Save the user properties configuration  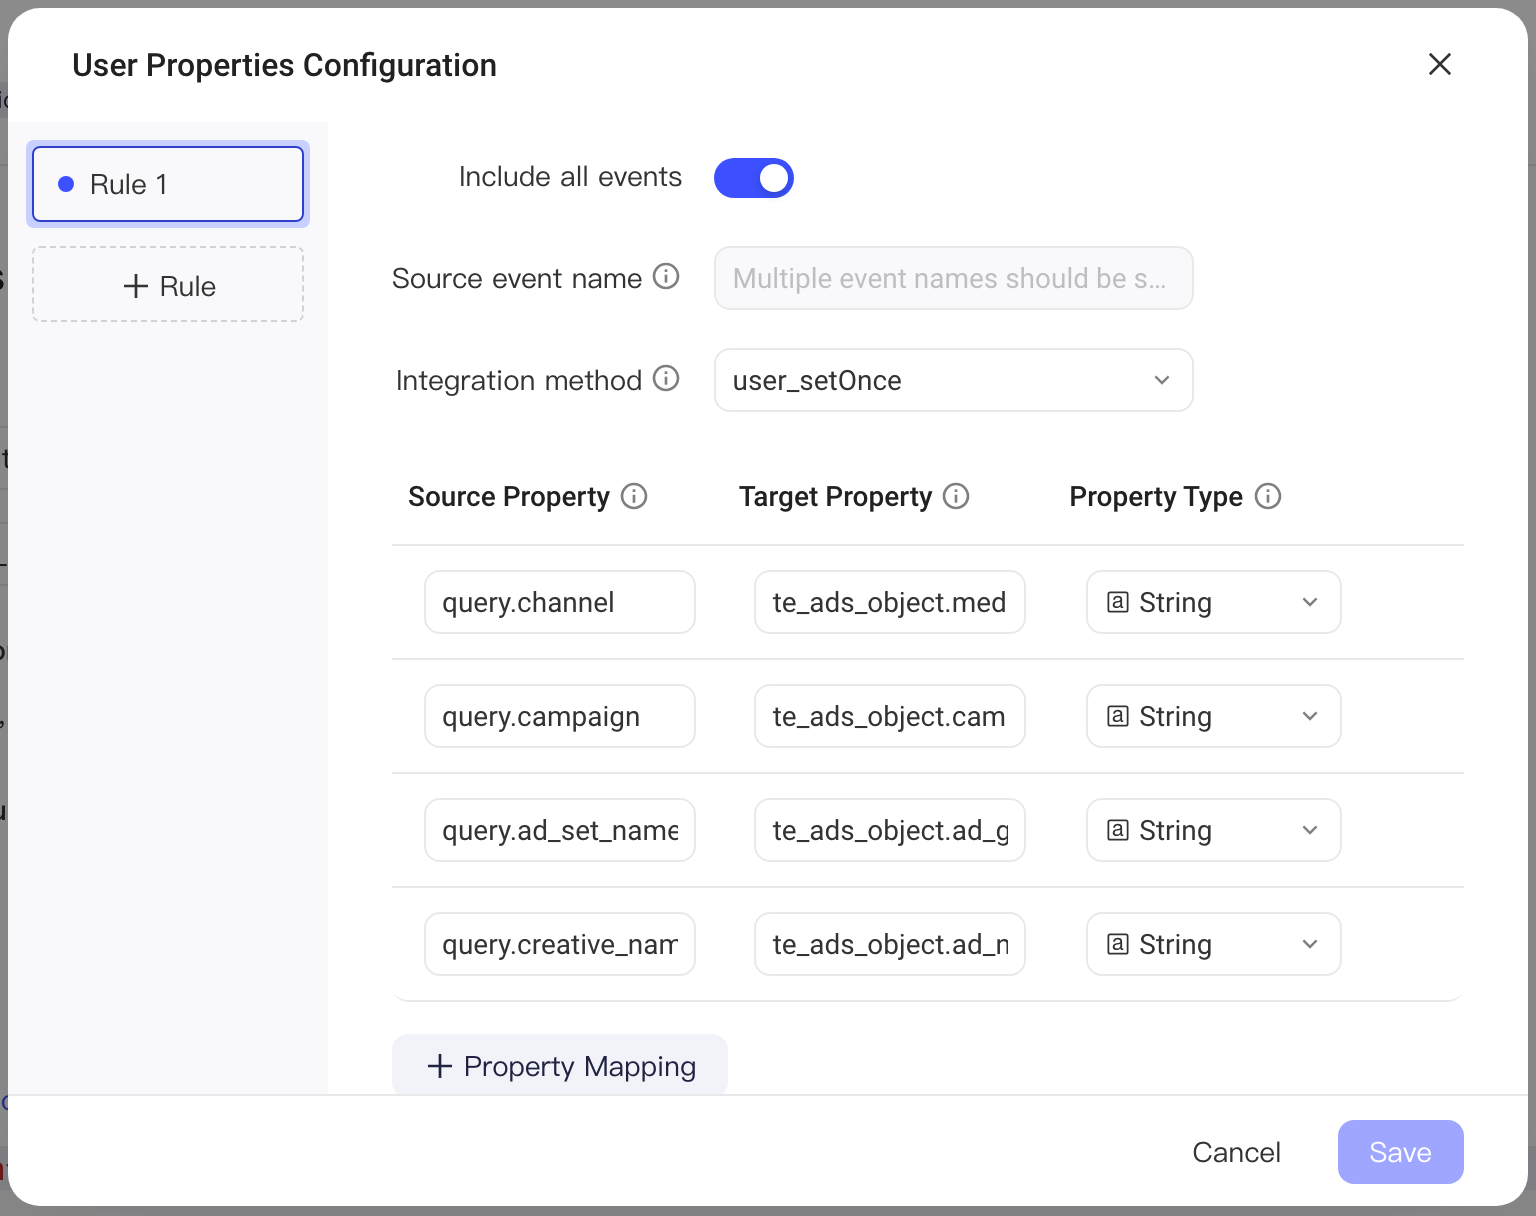(x=1401, y=1152)
